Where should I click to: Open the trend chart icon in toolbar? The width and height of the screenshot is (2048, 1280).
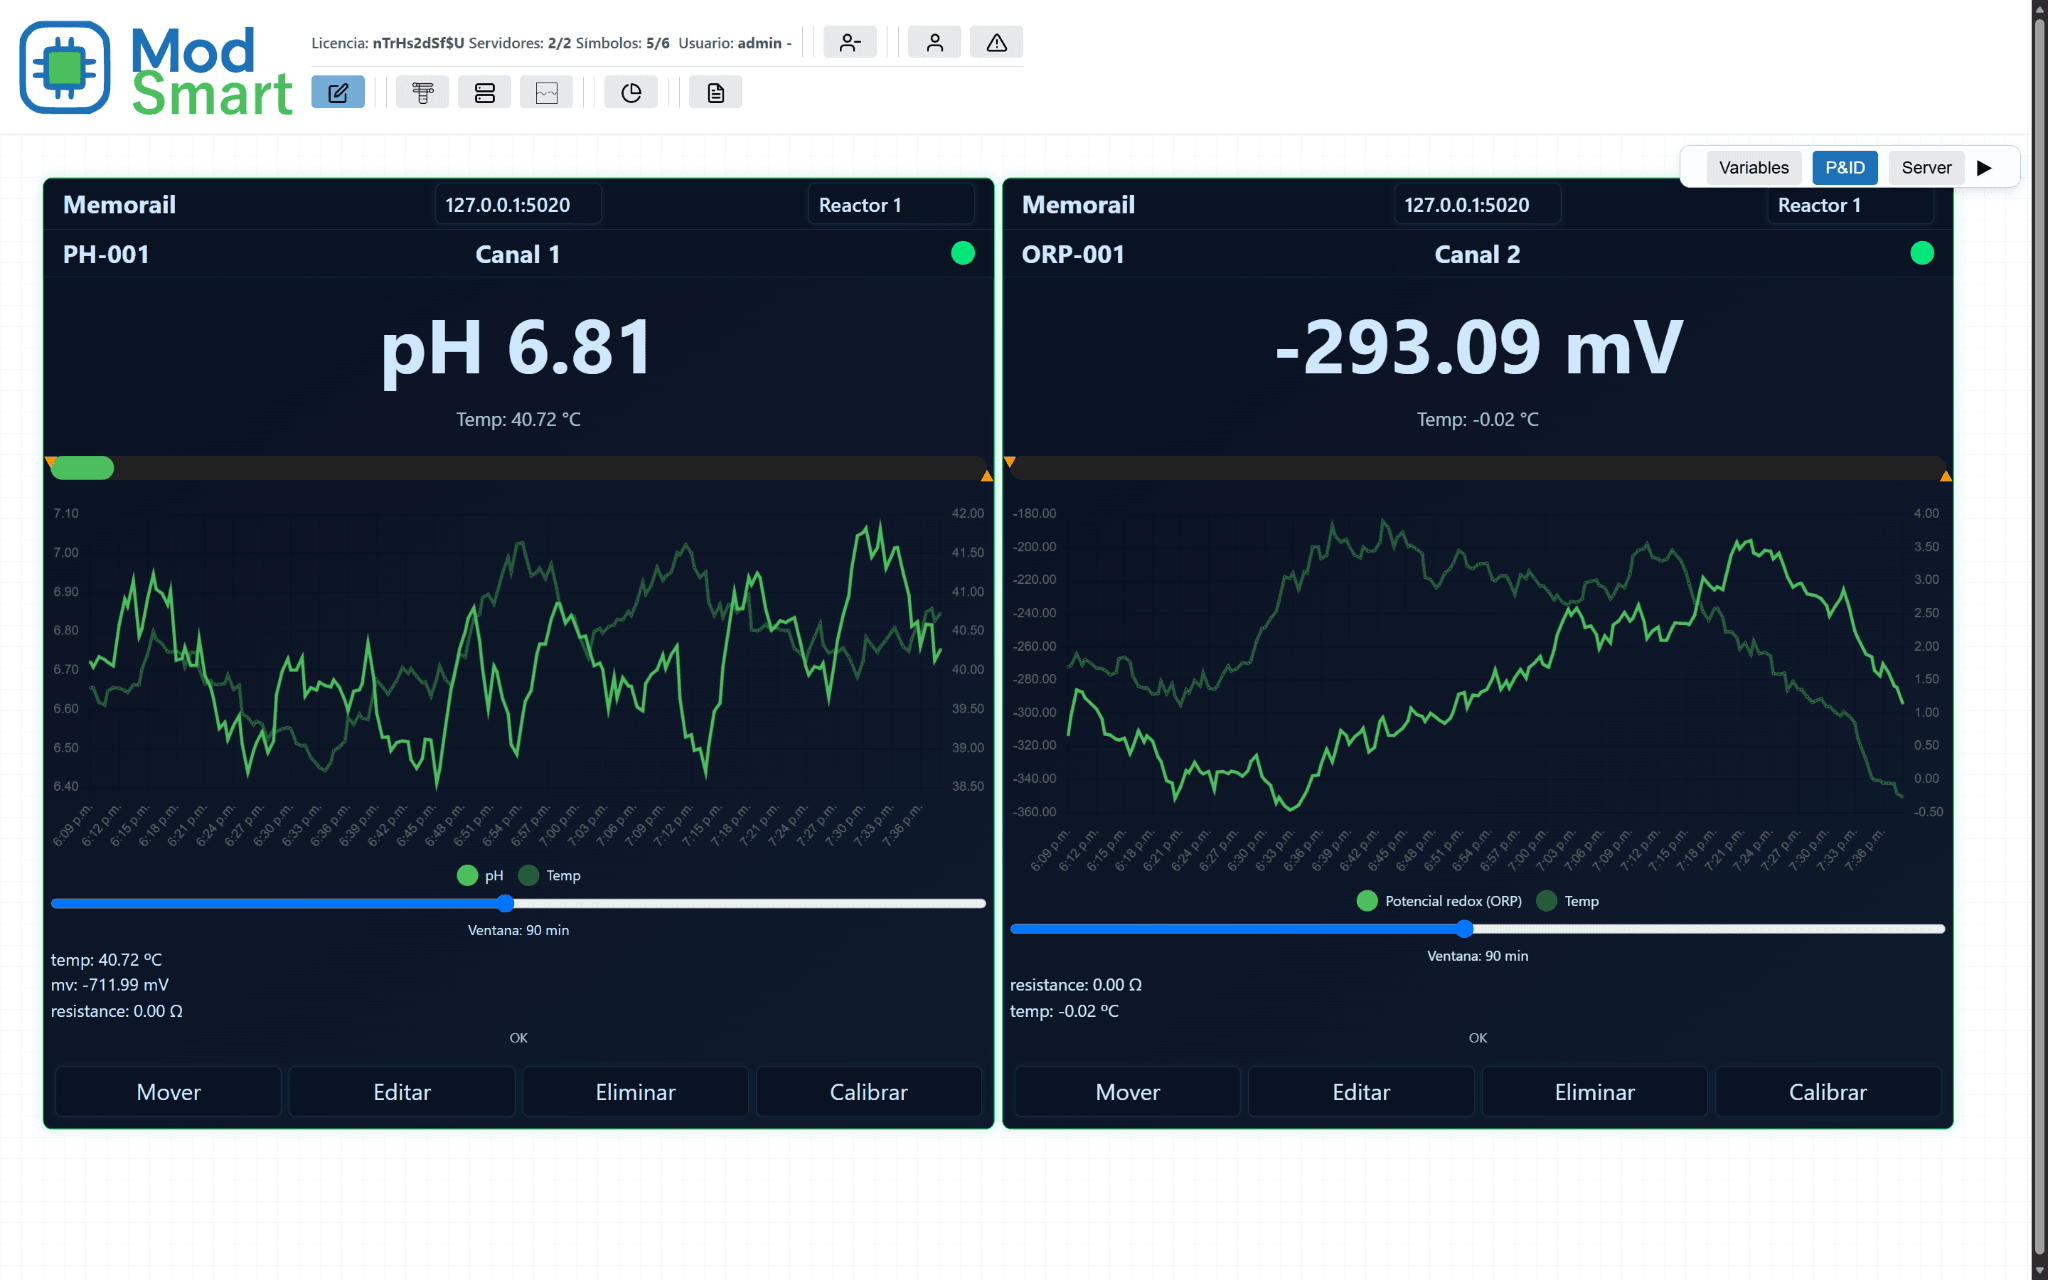[547, 93]
